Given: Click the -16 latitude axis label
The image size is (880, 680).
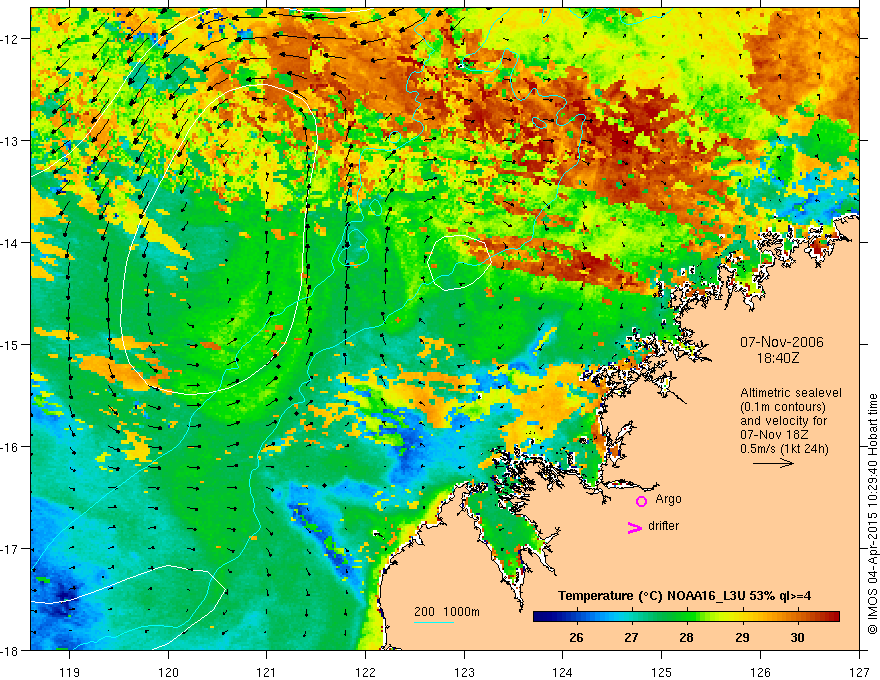Looking at the screenshot, I should (x=11, y=447).
